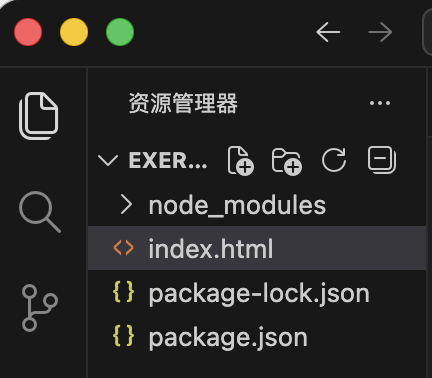Open the package.json file

point(257,337)
